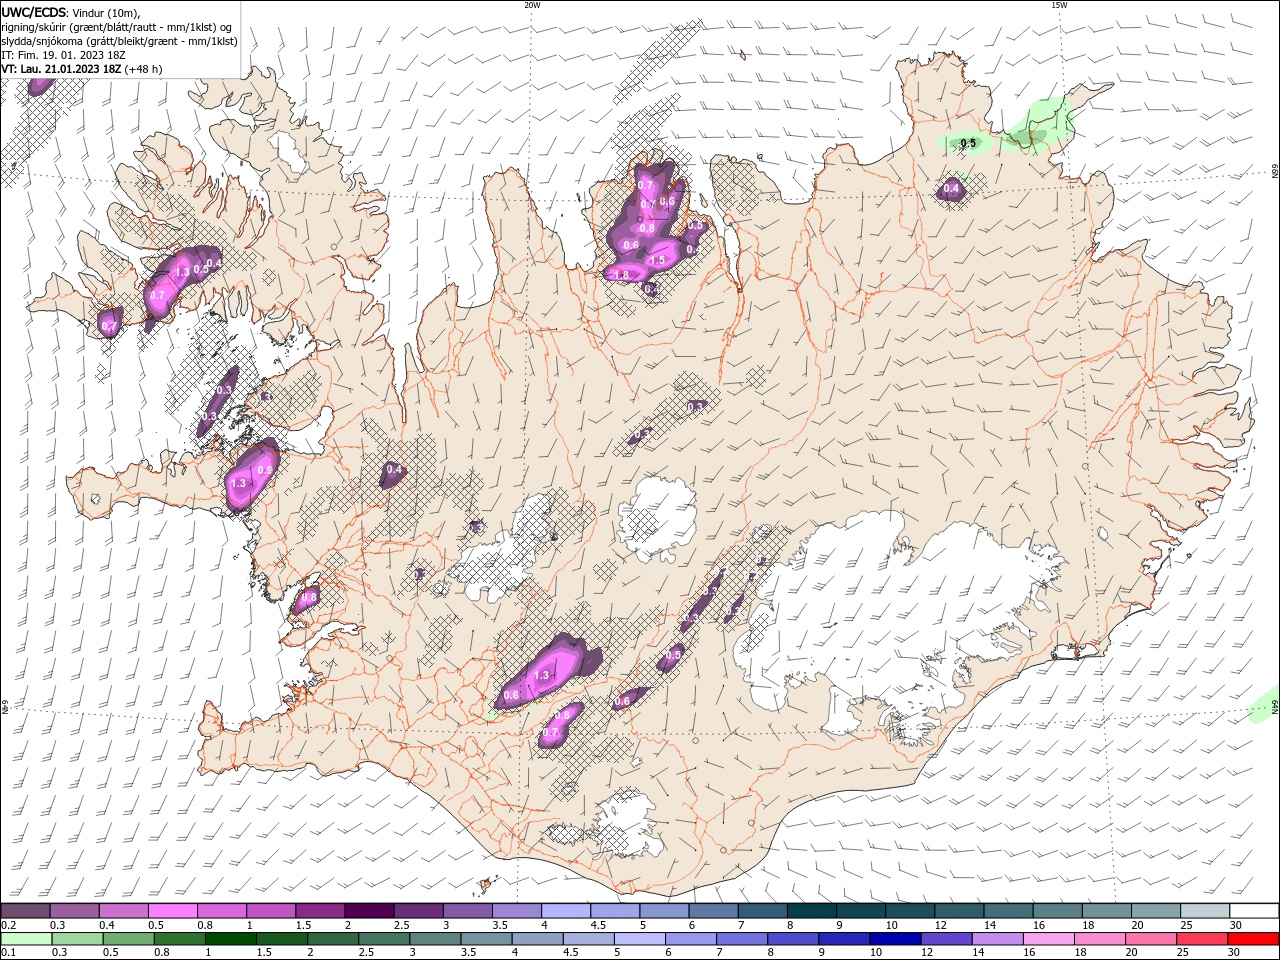Click the slate blue 6–7 snow legend swatch
This screenshot has width=1280, height=960.
(x=713, y=911)
